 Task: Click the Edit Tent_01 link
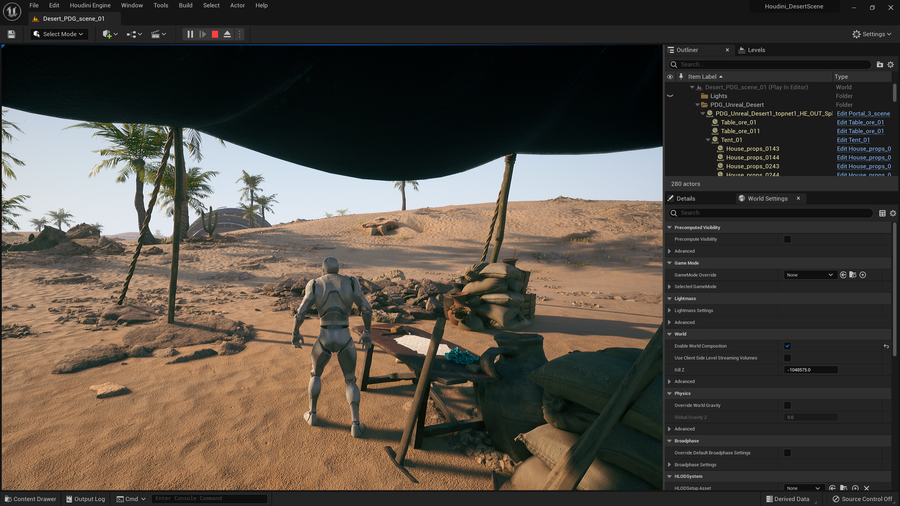point(853,140)
